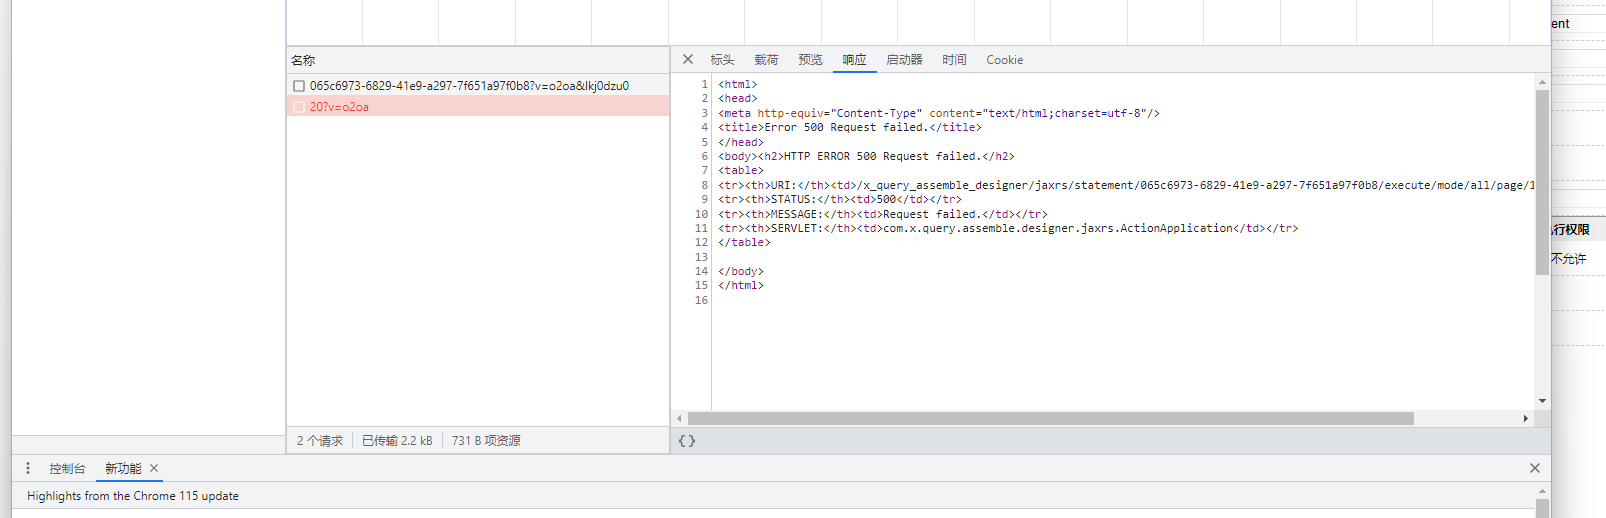The height and width of the screenshot is (518, 1606).
Task: Close the request details panel
Action: pyautogui.click(x=688, y=60)
